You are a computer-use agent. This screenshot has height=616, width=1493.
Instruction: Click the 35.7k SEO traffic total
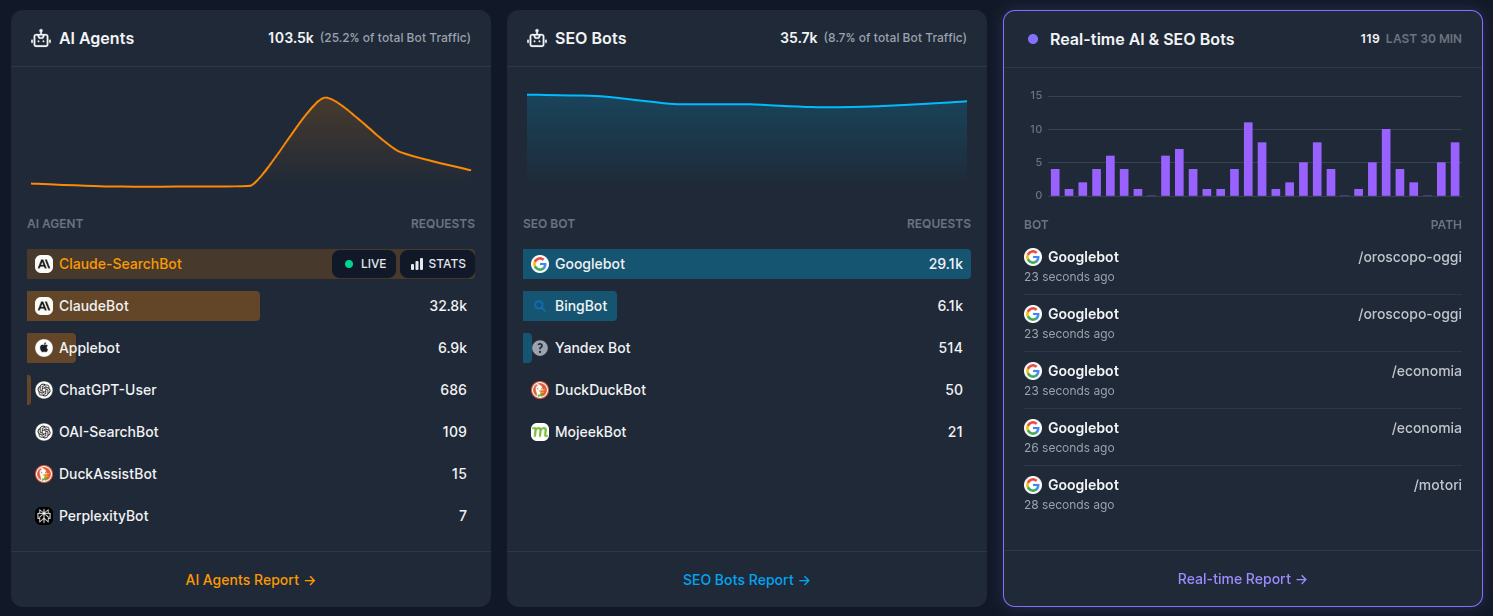[x=799, y=38]
